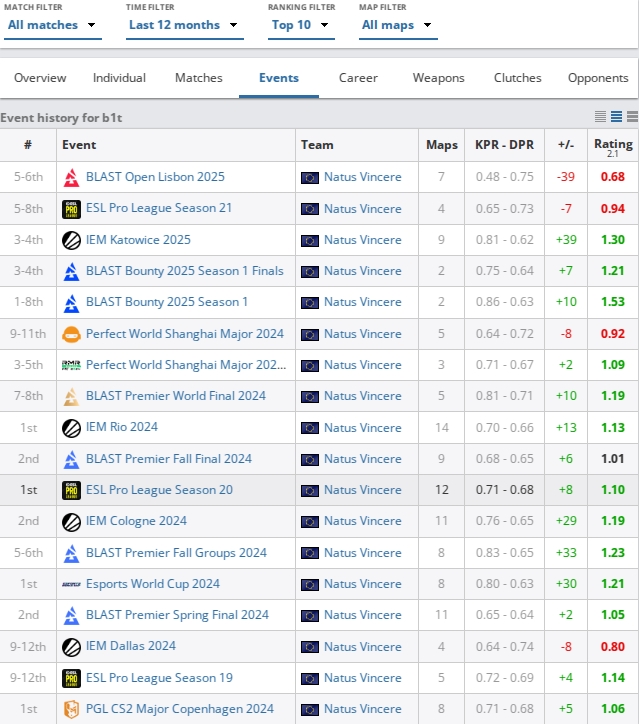Click rating value 0.68
The width and height of the screenshot is (639, 724).
tap(613, 177)
